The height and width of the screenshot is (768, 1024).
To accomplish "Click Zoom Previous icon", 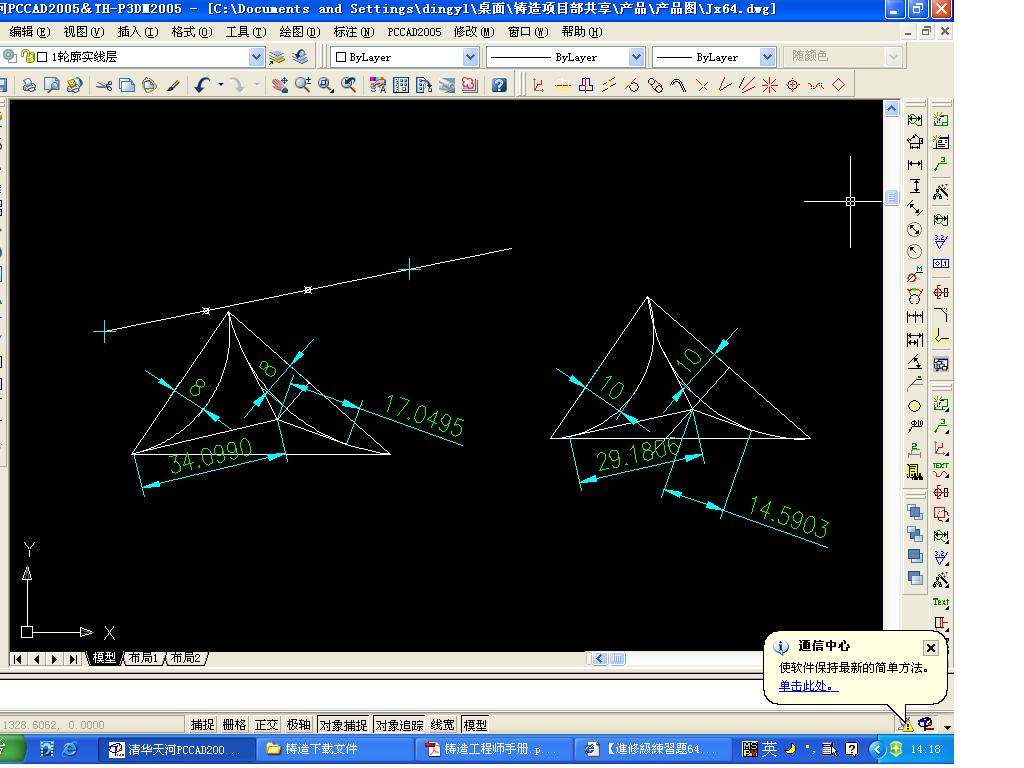I will (x=349, y=86).
